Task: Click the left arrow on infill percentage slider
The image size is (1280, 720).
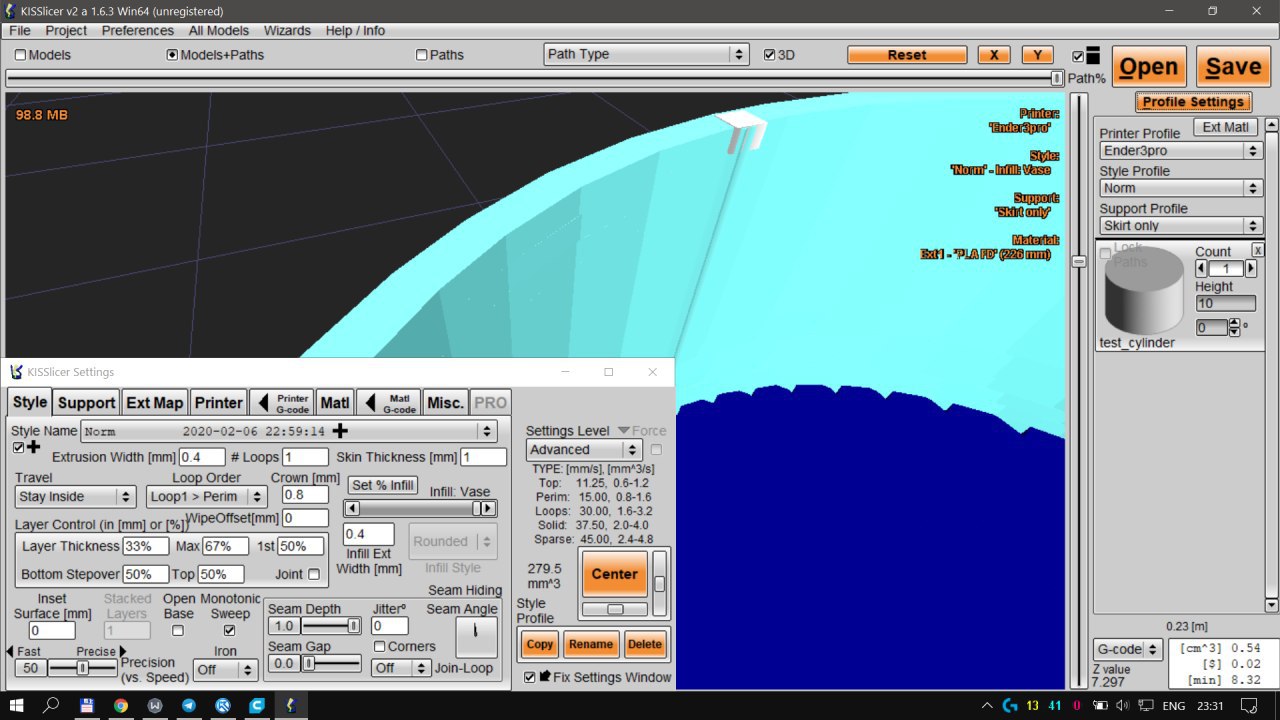Action: tap(352, 509)
